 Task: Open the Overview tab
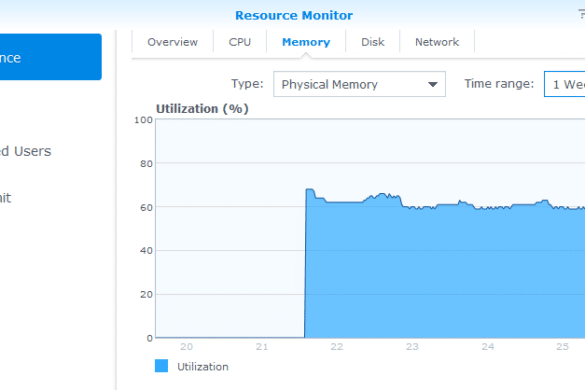(172, 42)
